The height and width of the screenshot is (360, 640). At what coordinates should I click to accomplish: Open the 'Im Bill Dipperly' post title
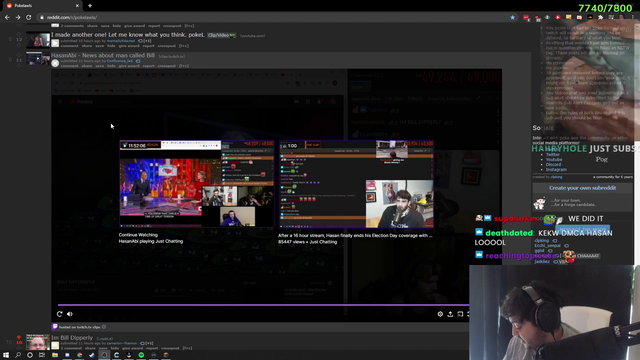point(72,338)
